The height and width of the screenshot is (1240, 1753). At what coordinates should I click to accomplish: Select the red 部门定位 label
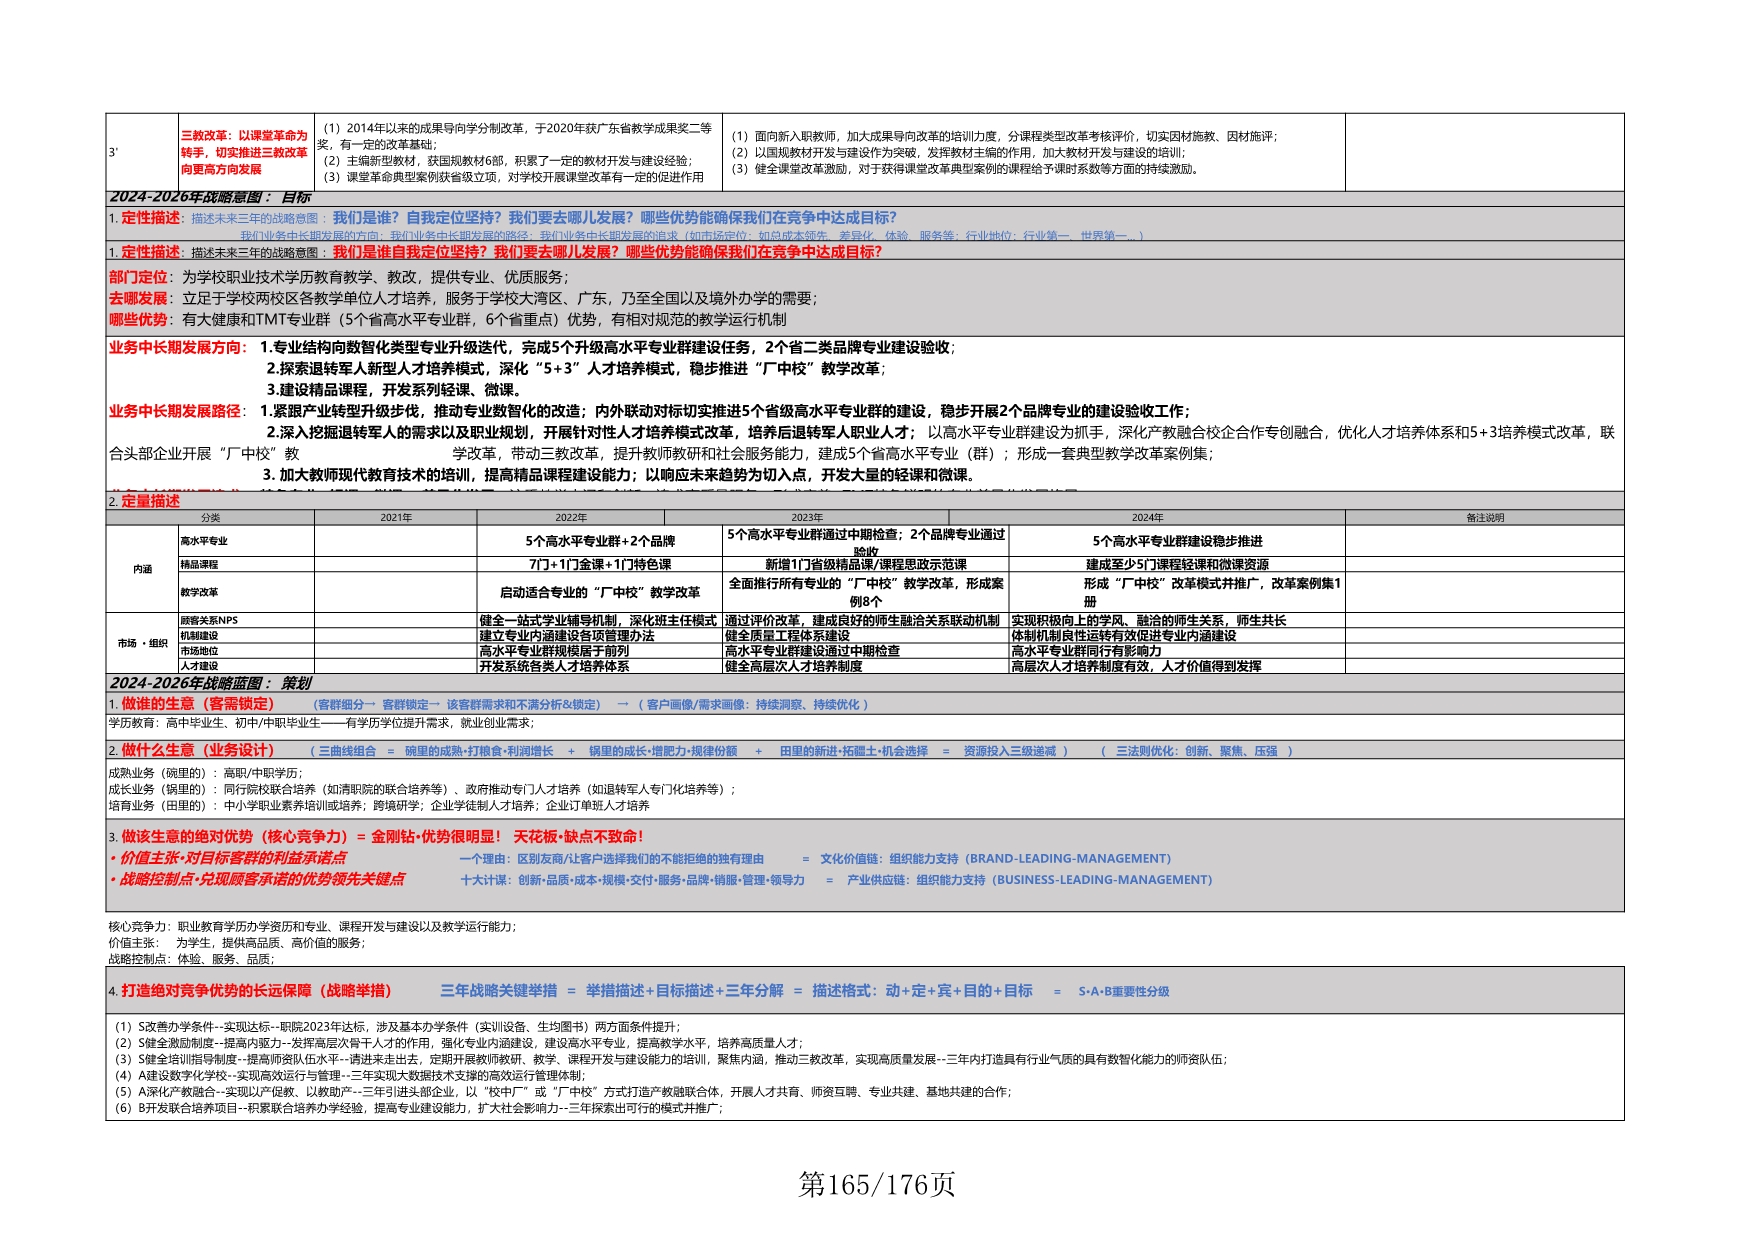(x=138, y=277)
